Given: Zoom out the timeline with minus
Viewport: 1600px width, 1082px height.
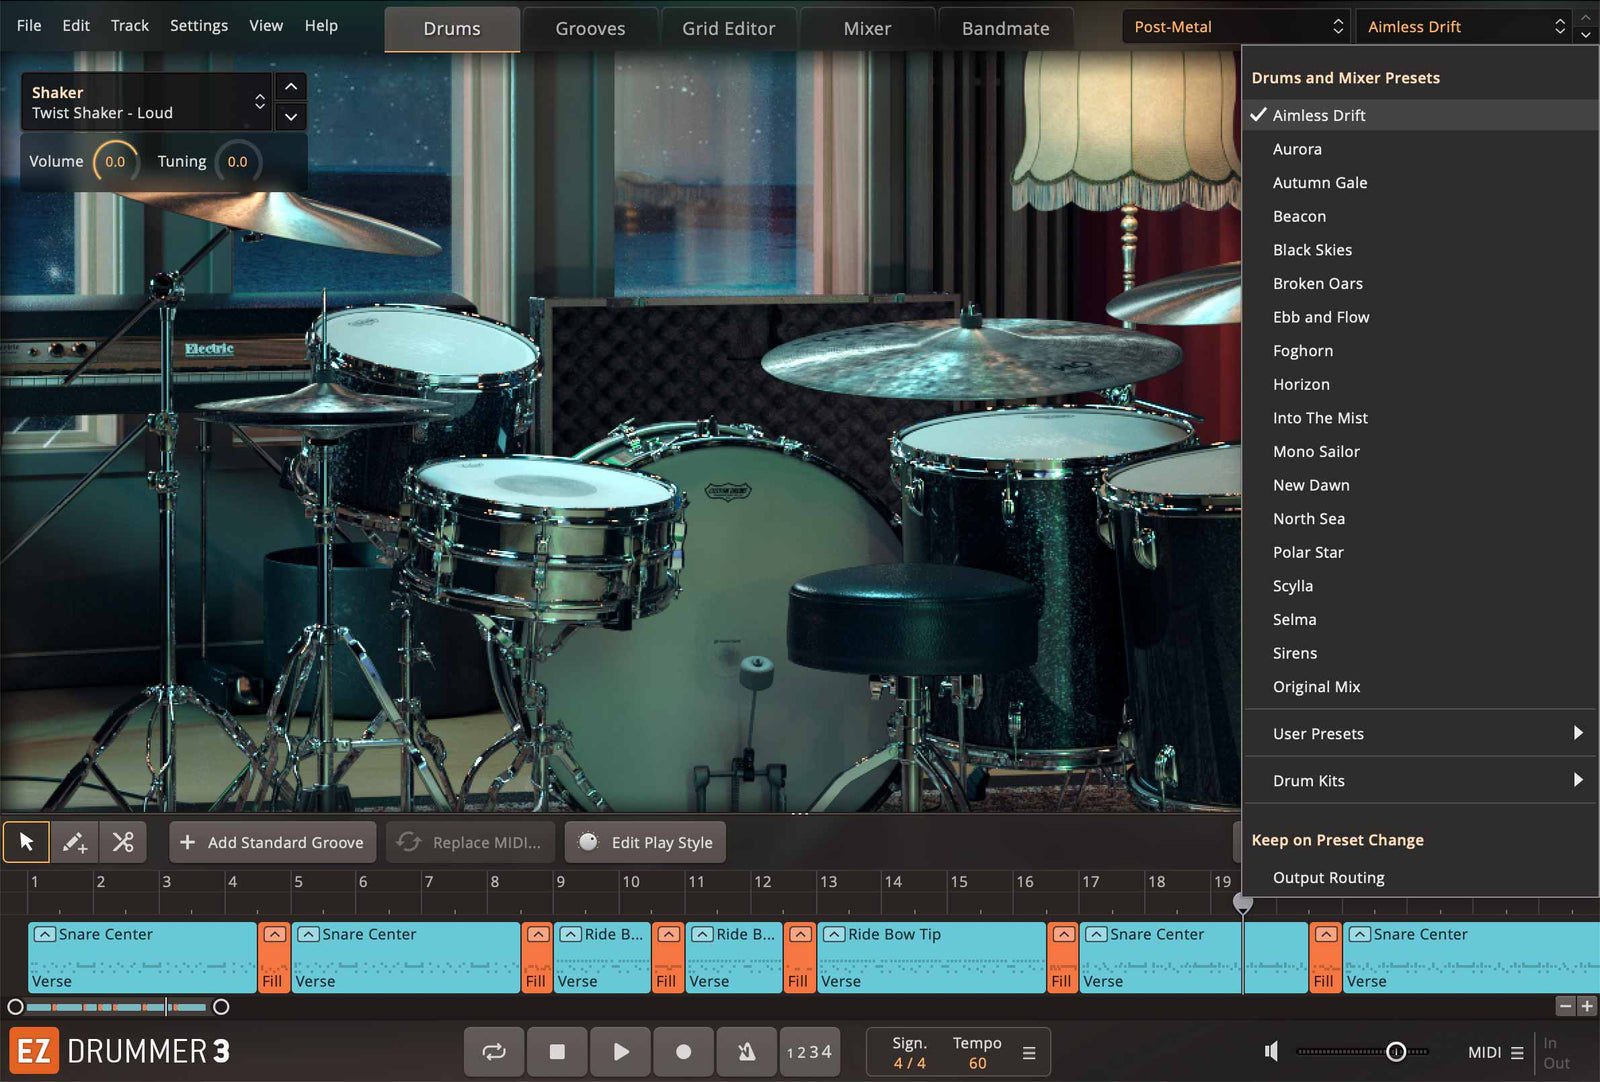Looking at the screenshot, I should (1566, 1006).
